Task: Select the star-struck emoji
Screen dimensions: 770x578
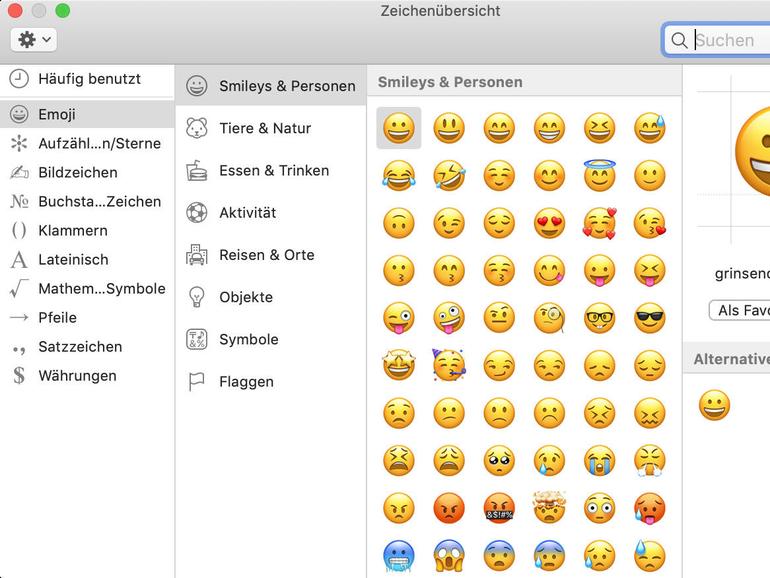Action: point(399,365)
